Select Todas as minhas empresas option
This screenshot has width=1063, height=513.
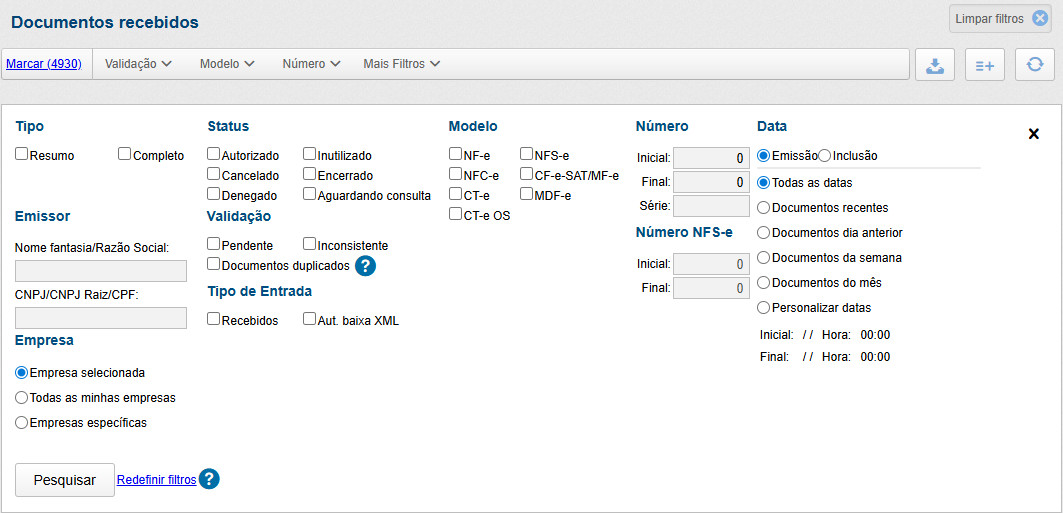click(x=22, y=398)
